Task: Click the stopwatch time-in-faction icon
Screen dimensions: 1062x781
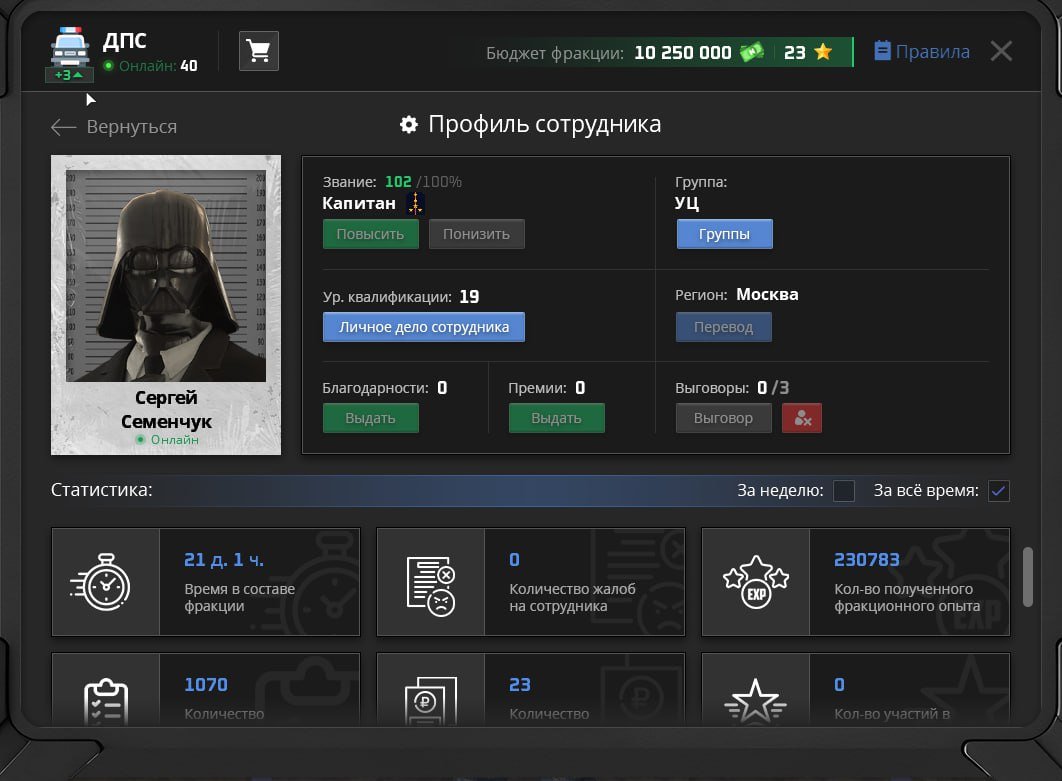Action: click(105, 582)
